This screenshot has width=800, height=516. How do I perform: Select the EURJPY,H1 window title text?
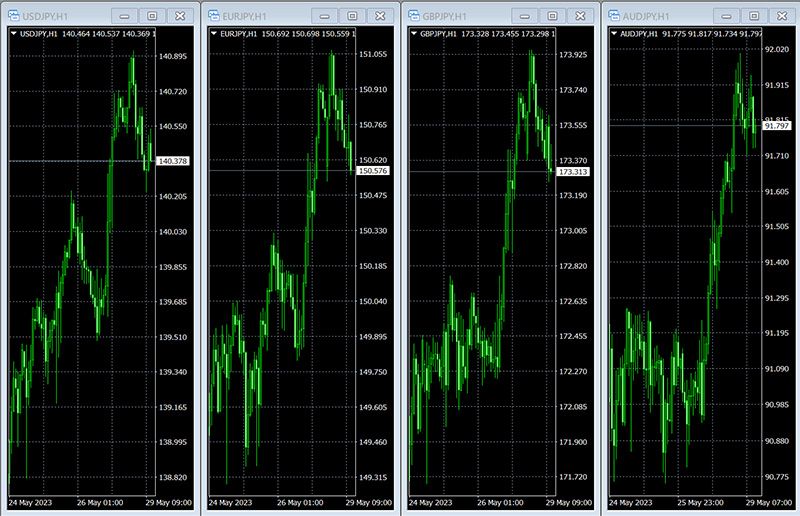(x=244, y=16)
